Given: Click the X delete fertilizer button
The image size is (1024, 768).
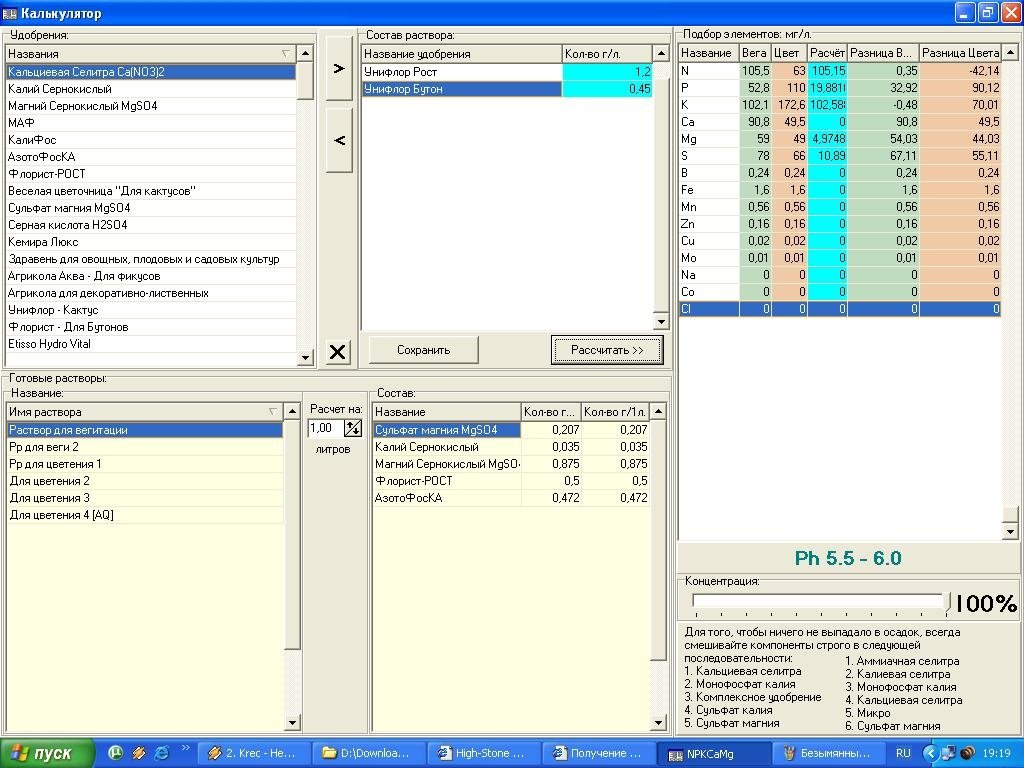Looking at the screenshot, I should tap(338, 352).
